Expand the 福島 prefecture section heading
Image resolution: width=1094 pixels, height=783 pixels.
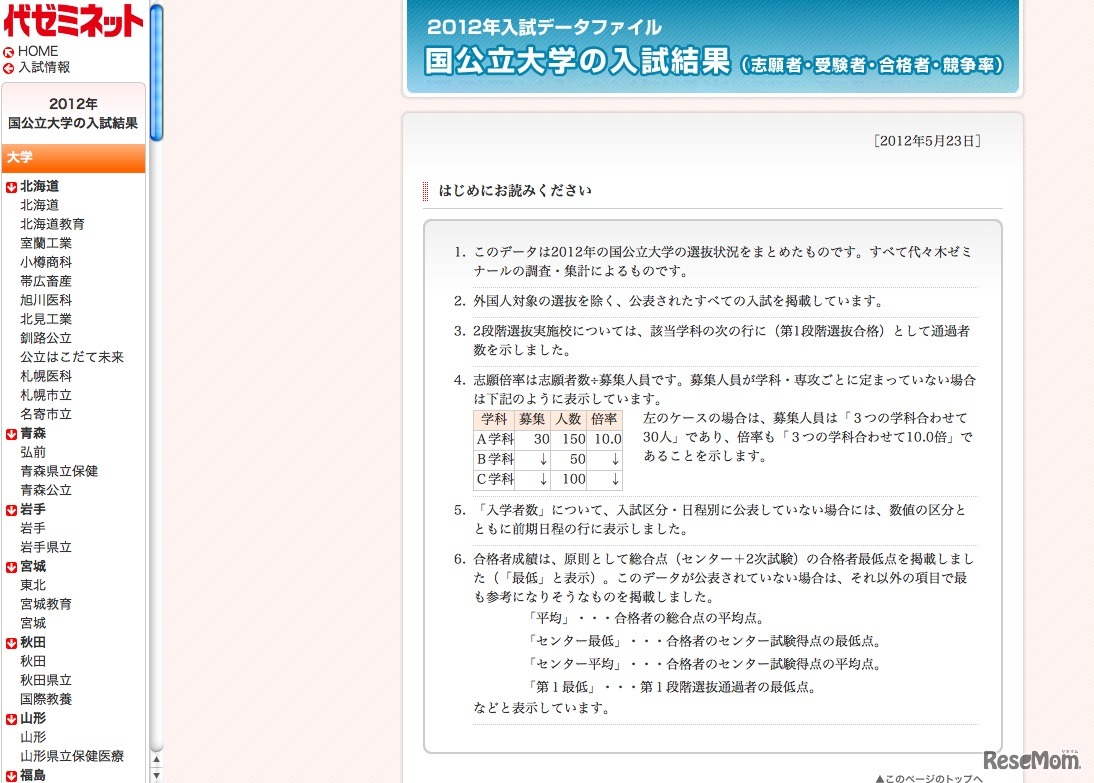point(33,775)
